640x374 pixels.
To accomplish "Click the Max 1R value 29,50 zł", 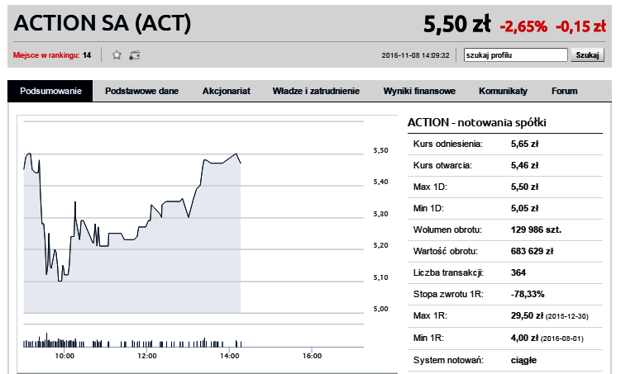I will coord(527,316).
